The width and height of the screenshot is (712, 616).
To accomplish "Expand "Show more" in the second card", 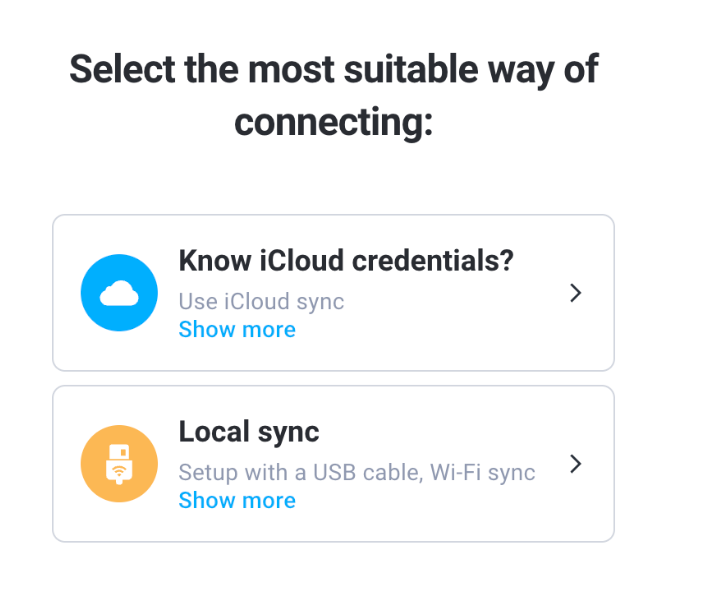I will [x=237, y=501].
